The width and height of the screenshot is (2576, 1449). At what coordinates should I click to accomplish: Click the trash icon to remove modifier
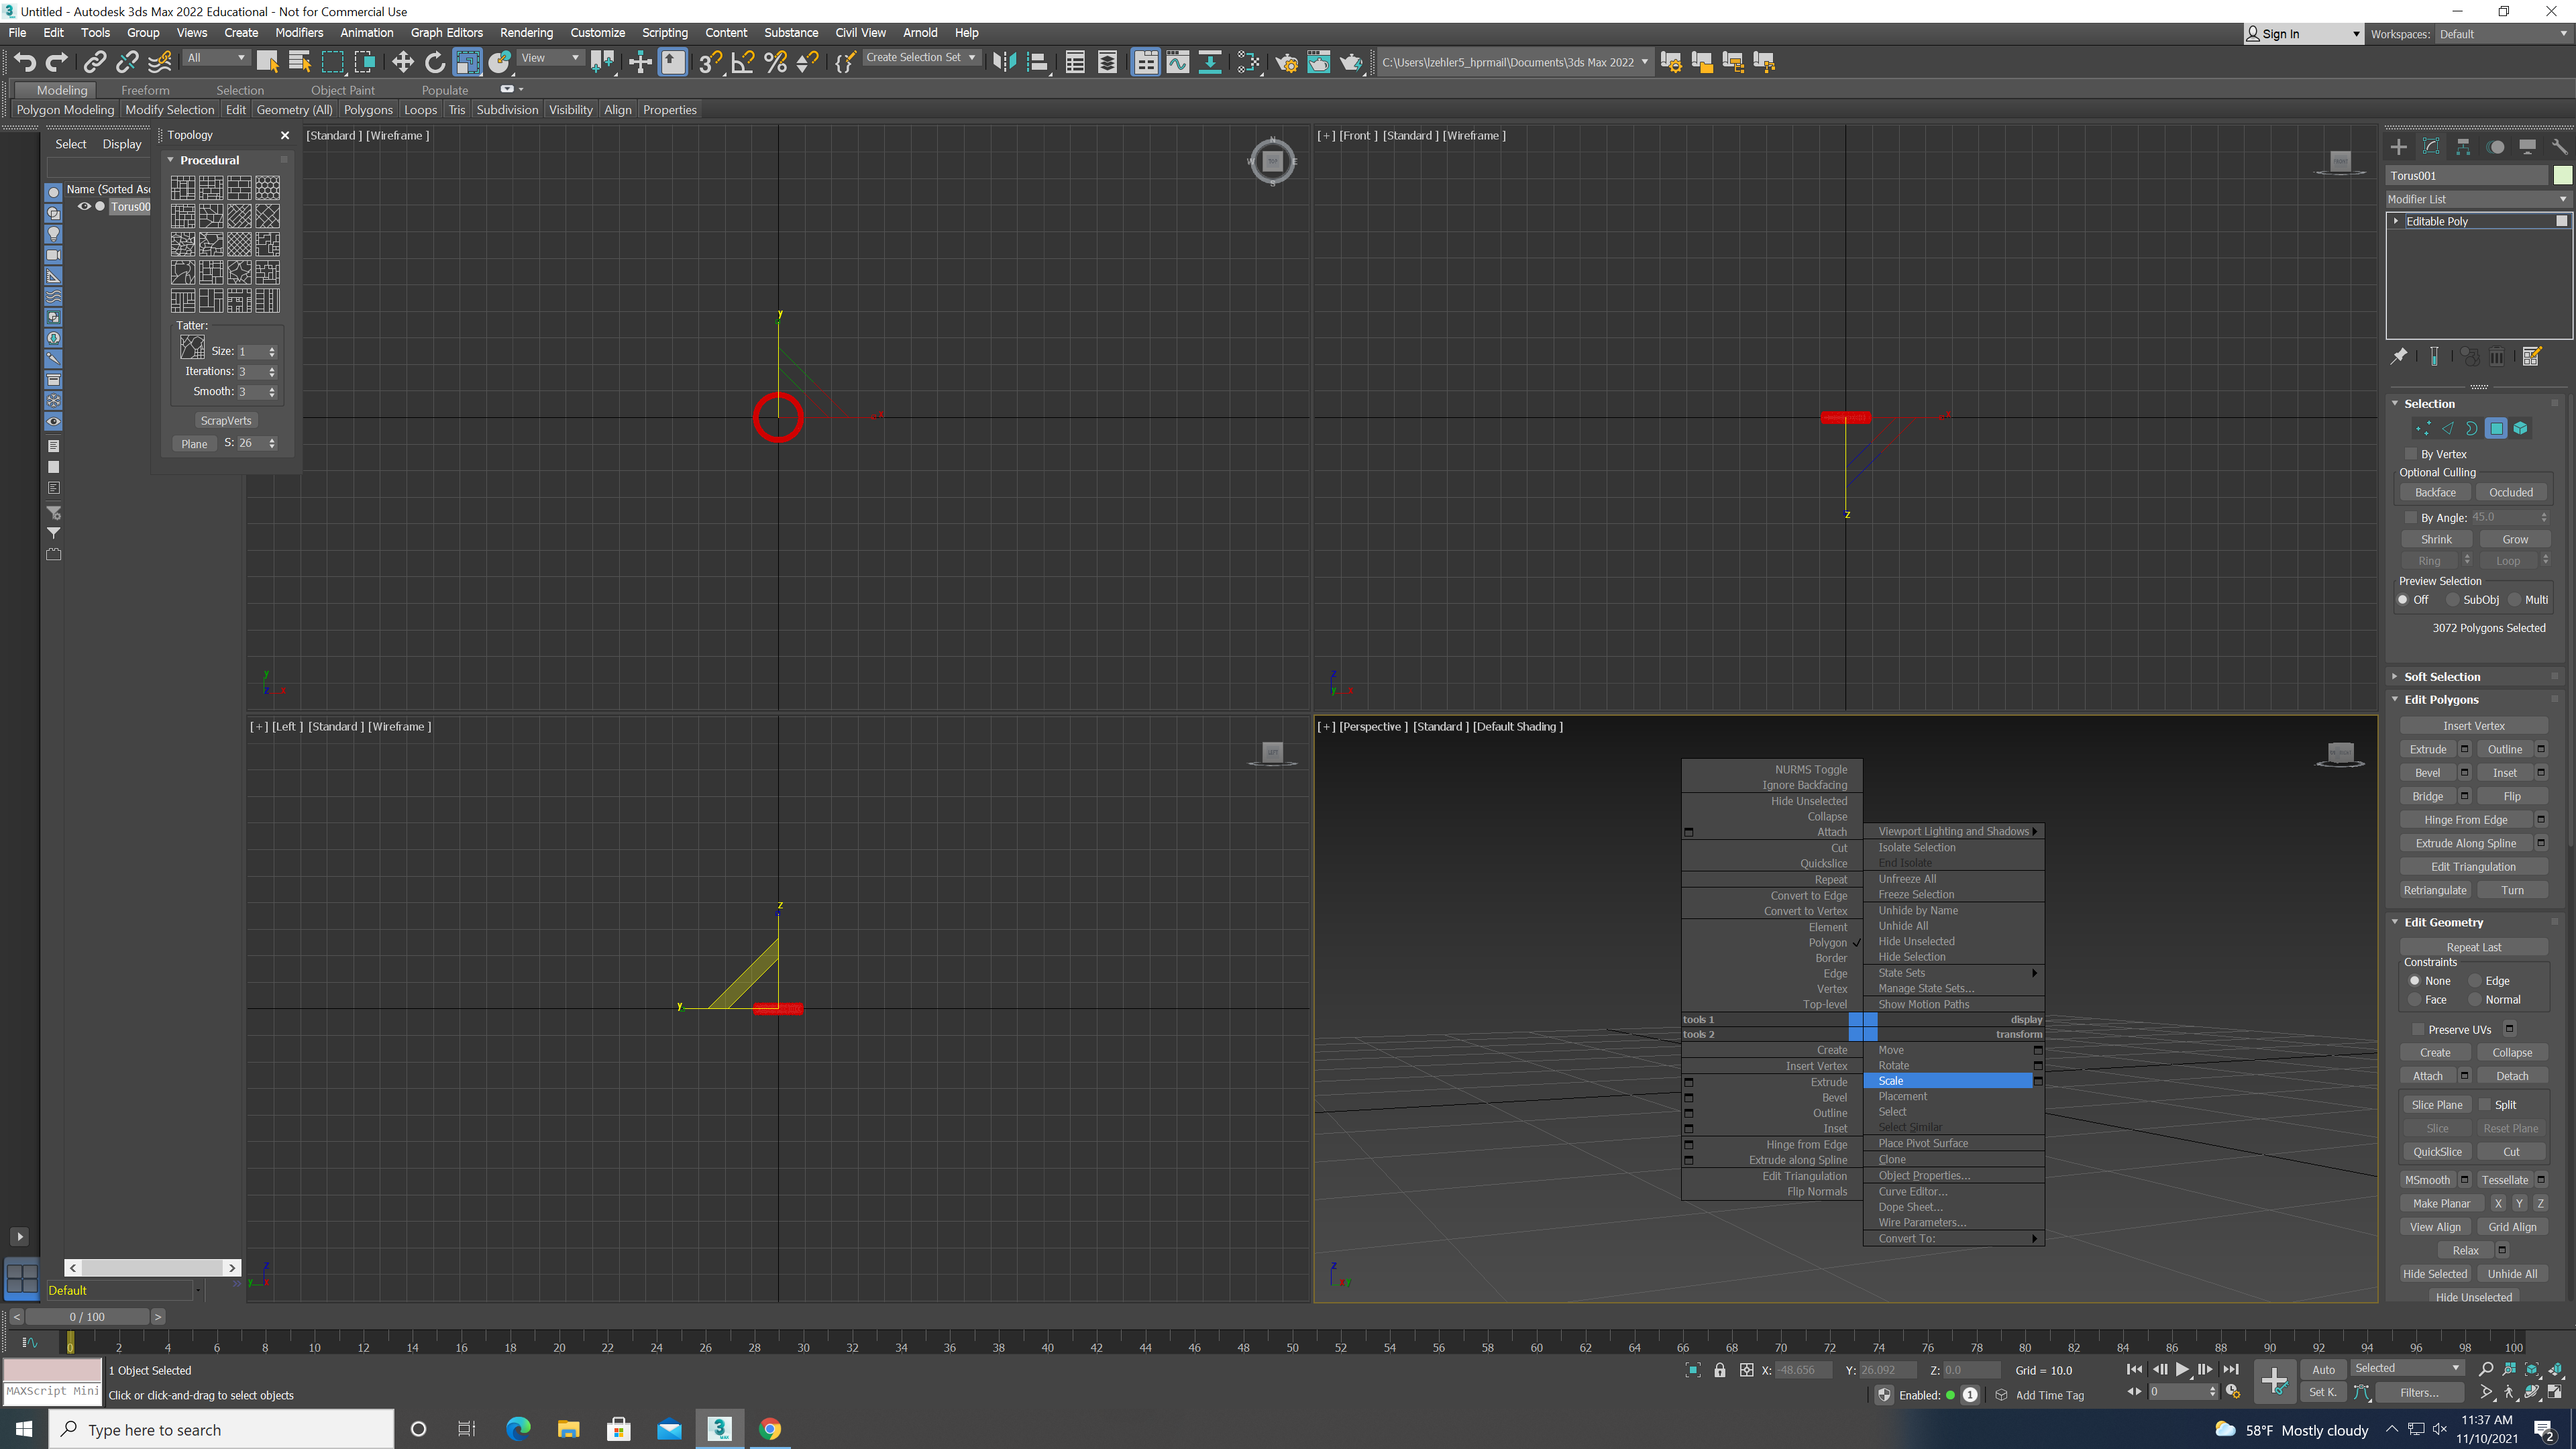(2497, 356)
